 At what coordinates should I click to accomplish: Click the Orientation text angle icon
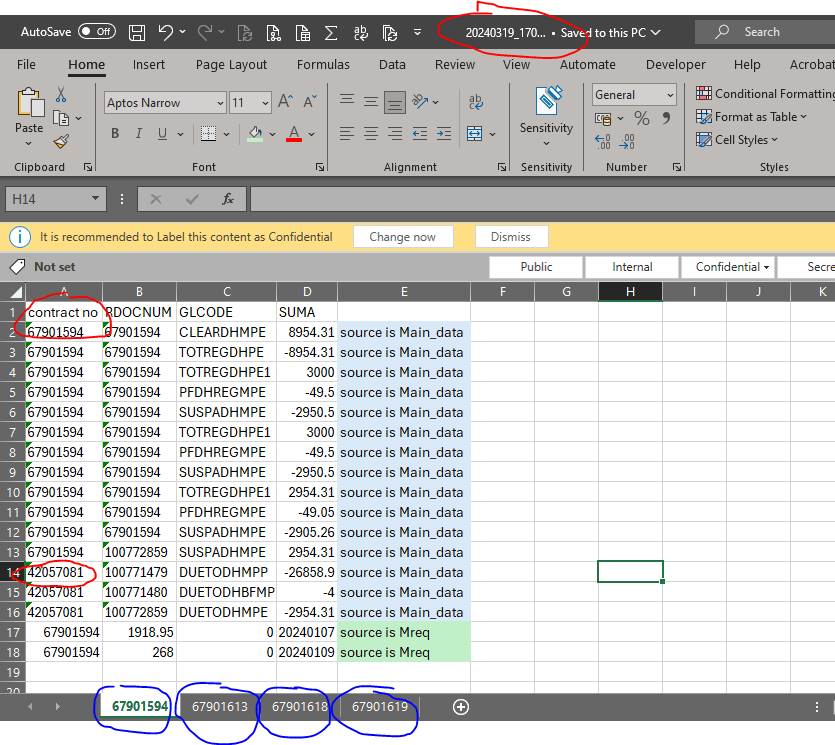421,101
